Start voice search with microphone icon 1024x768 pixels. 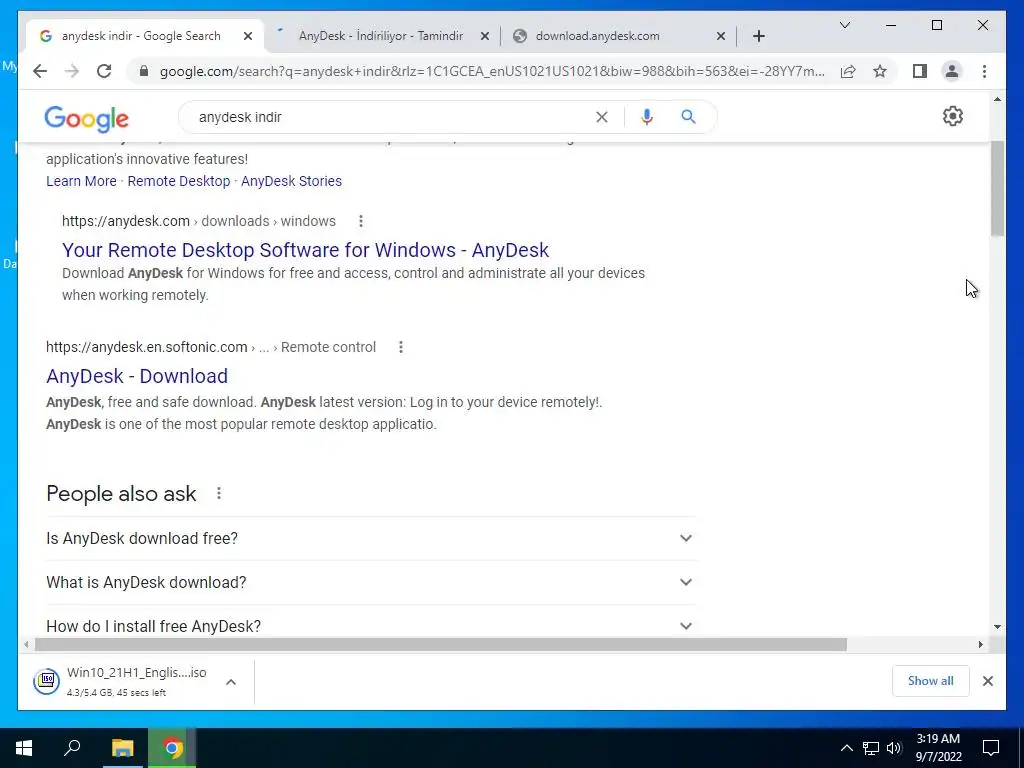[x=647, y=117]
